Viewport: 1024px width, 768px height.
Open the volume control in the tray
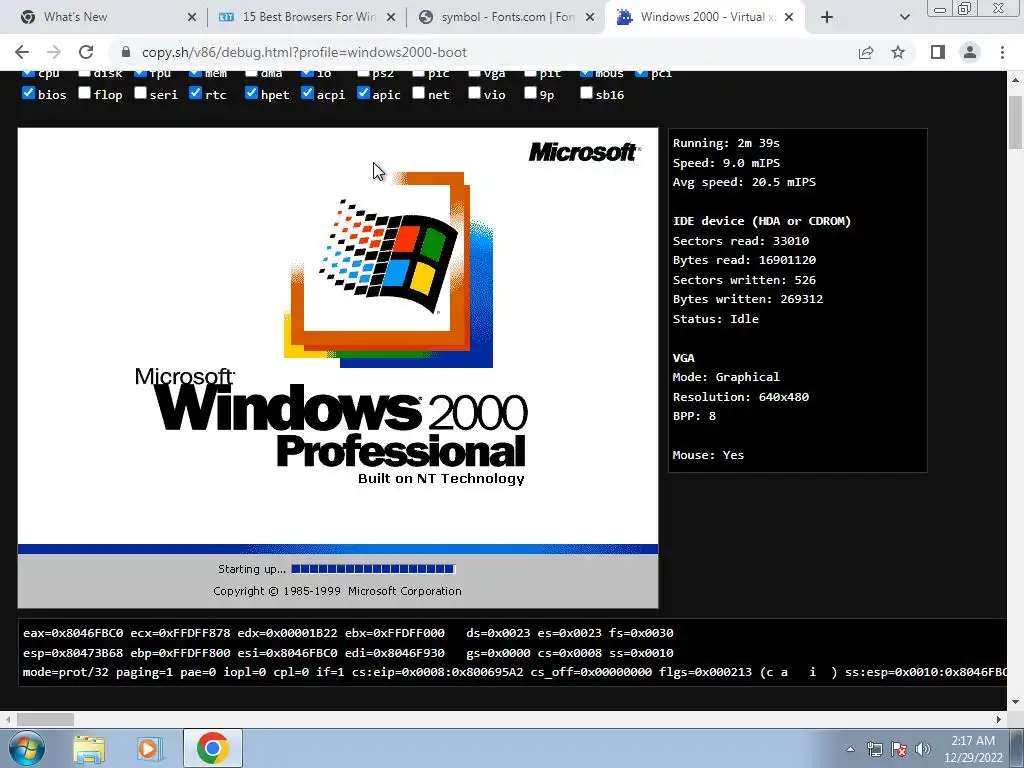tap(923, 749)
